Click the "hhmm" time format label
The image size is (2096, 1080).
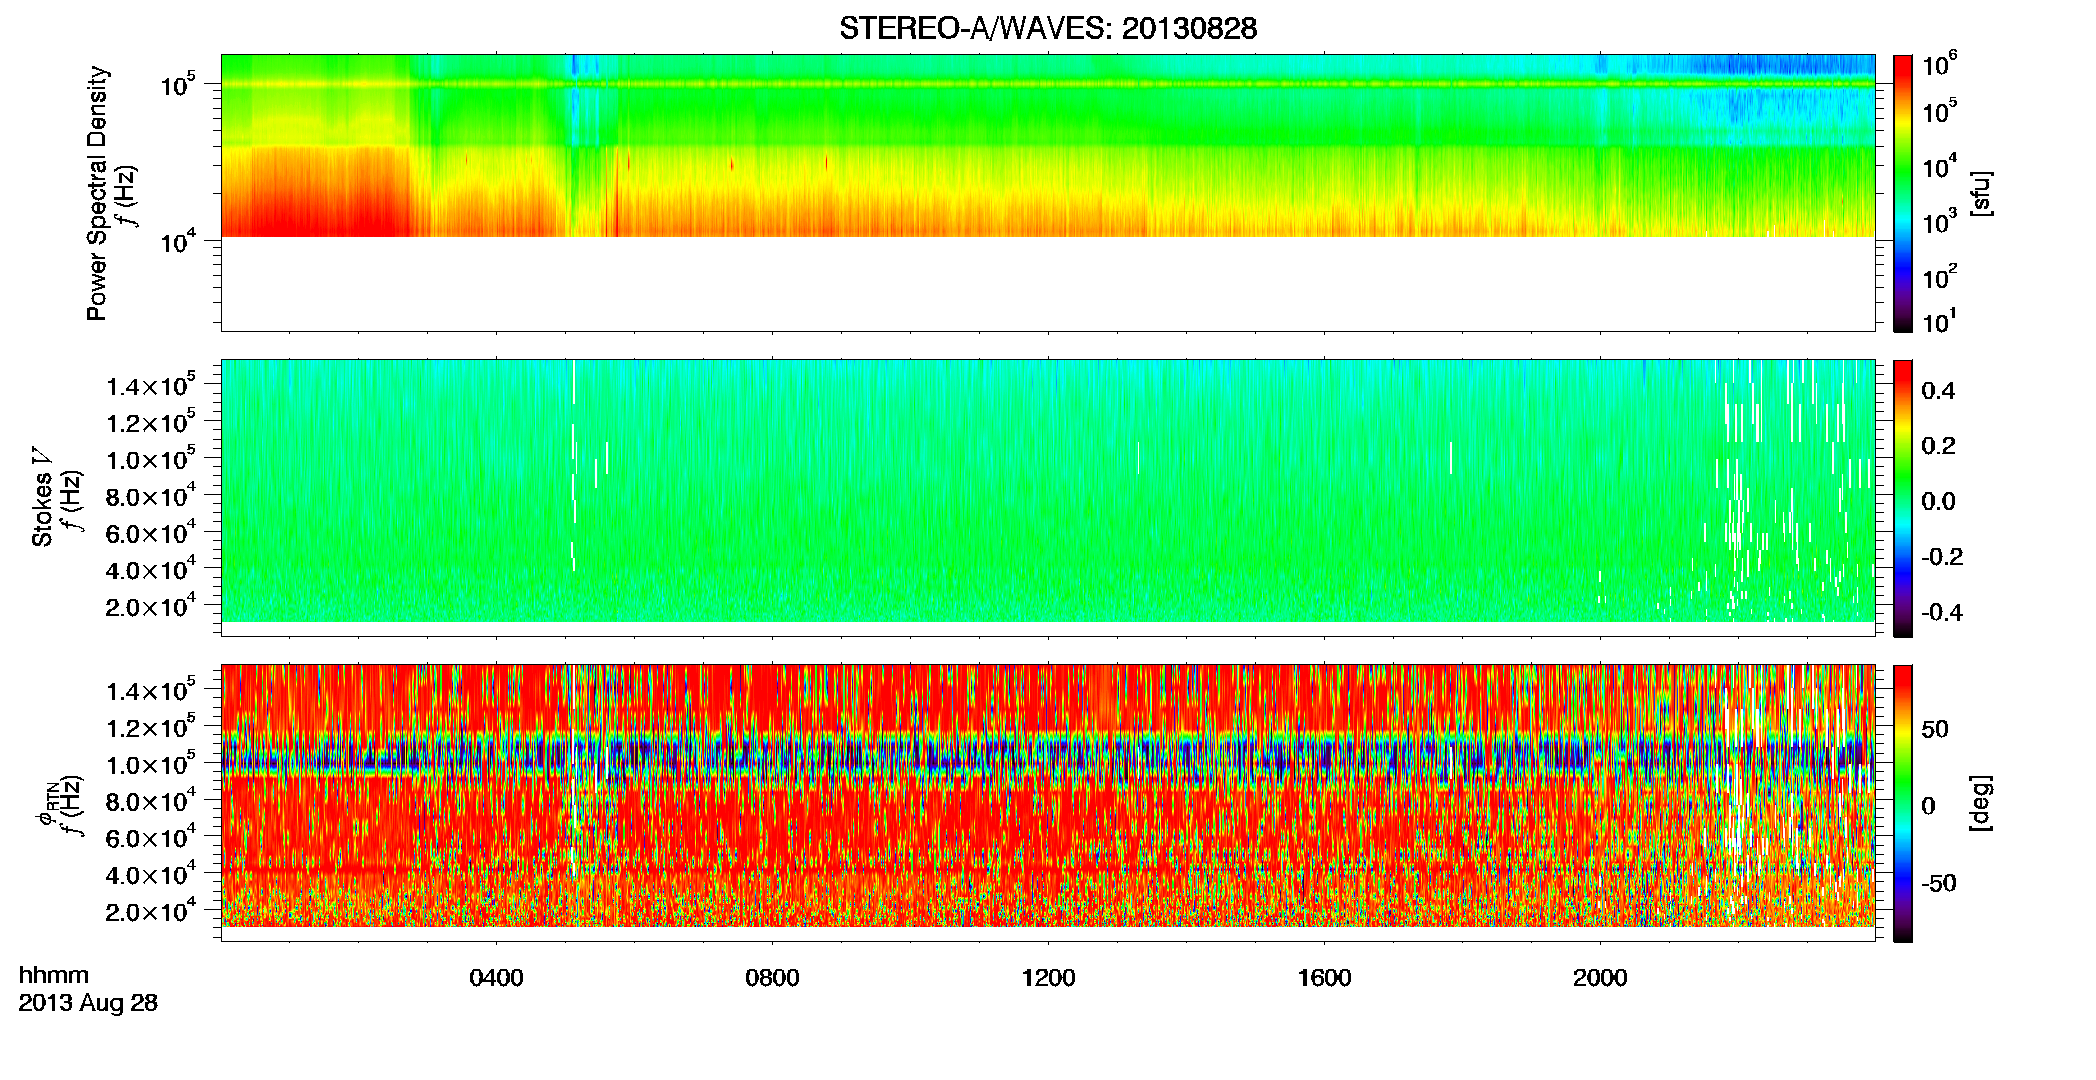tap(54, 976)
